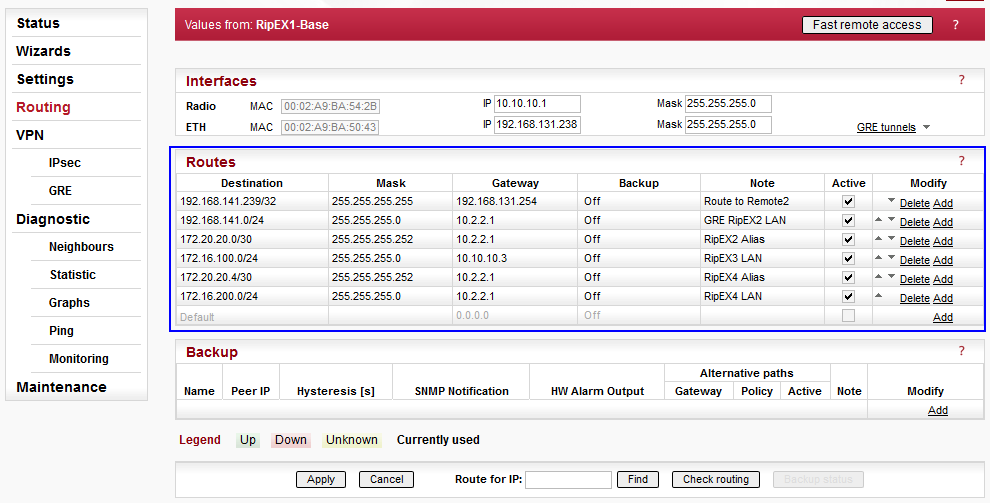
Task: Click gateway 10.10.10.3 cell
Action: click(x=515, y=258)
